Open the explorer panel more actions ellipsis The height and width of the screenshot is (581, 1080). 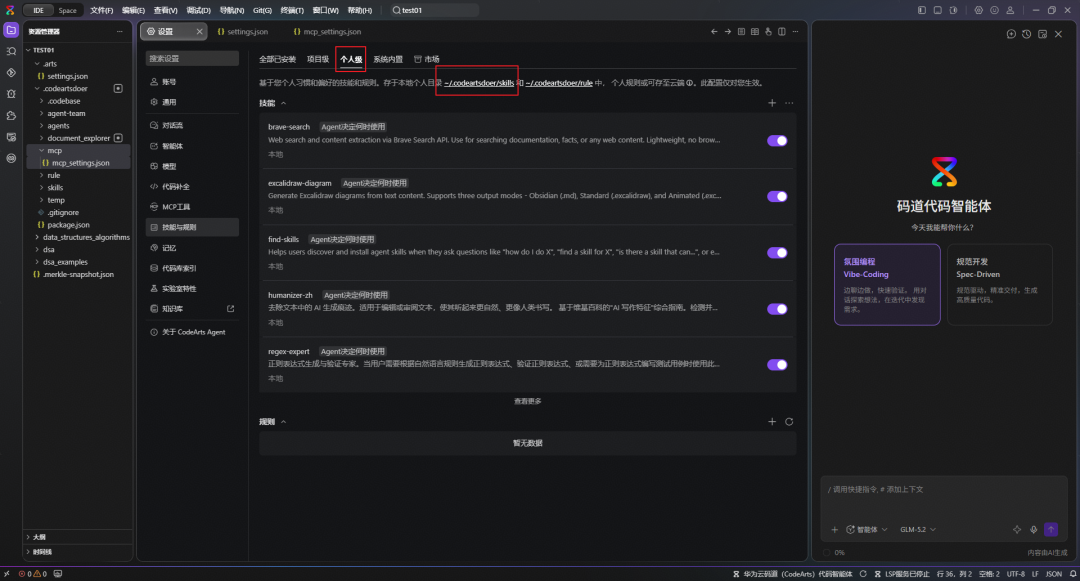(x=120, y=32)
